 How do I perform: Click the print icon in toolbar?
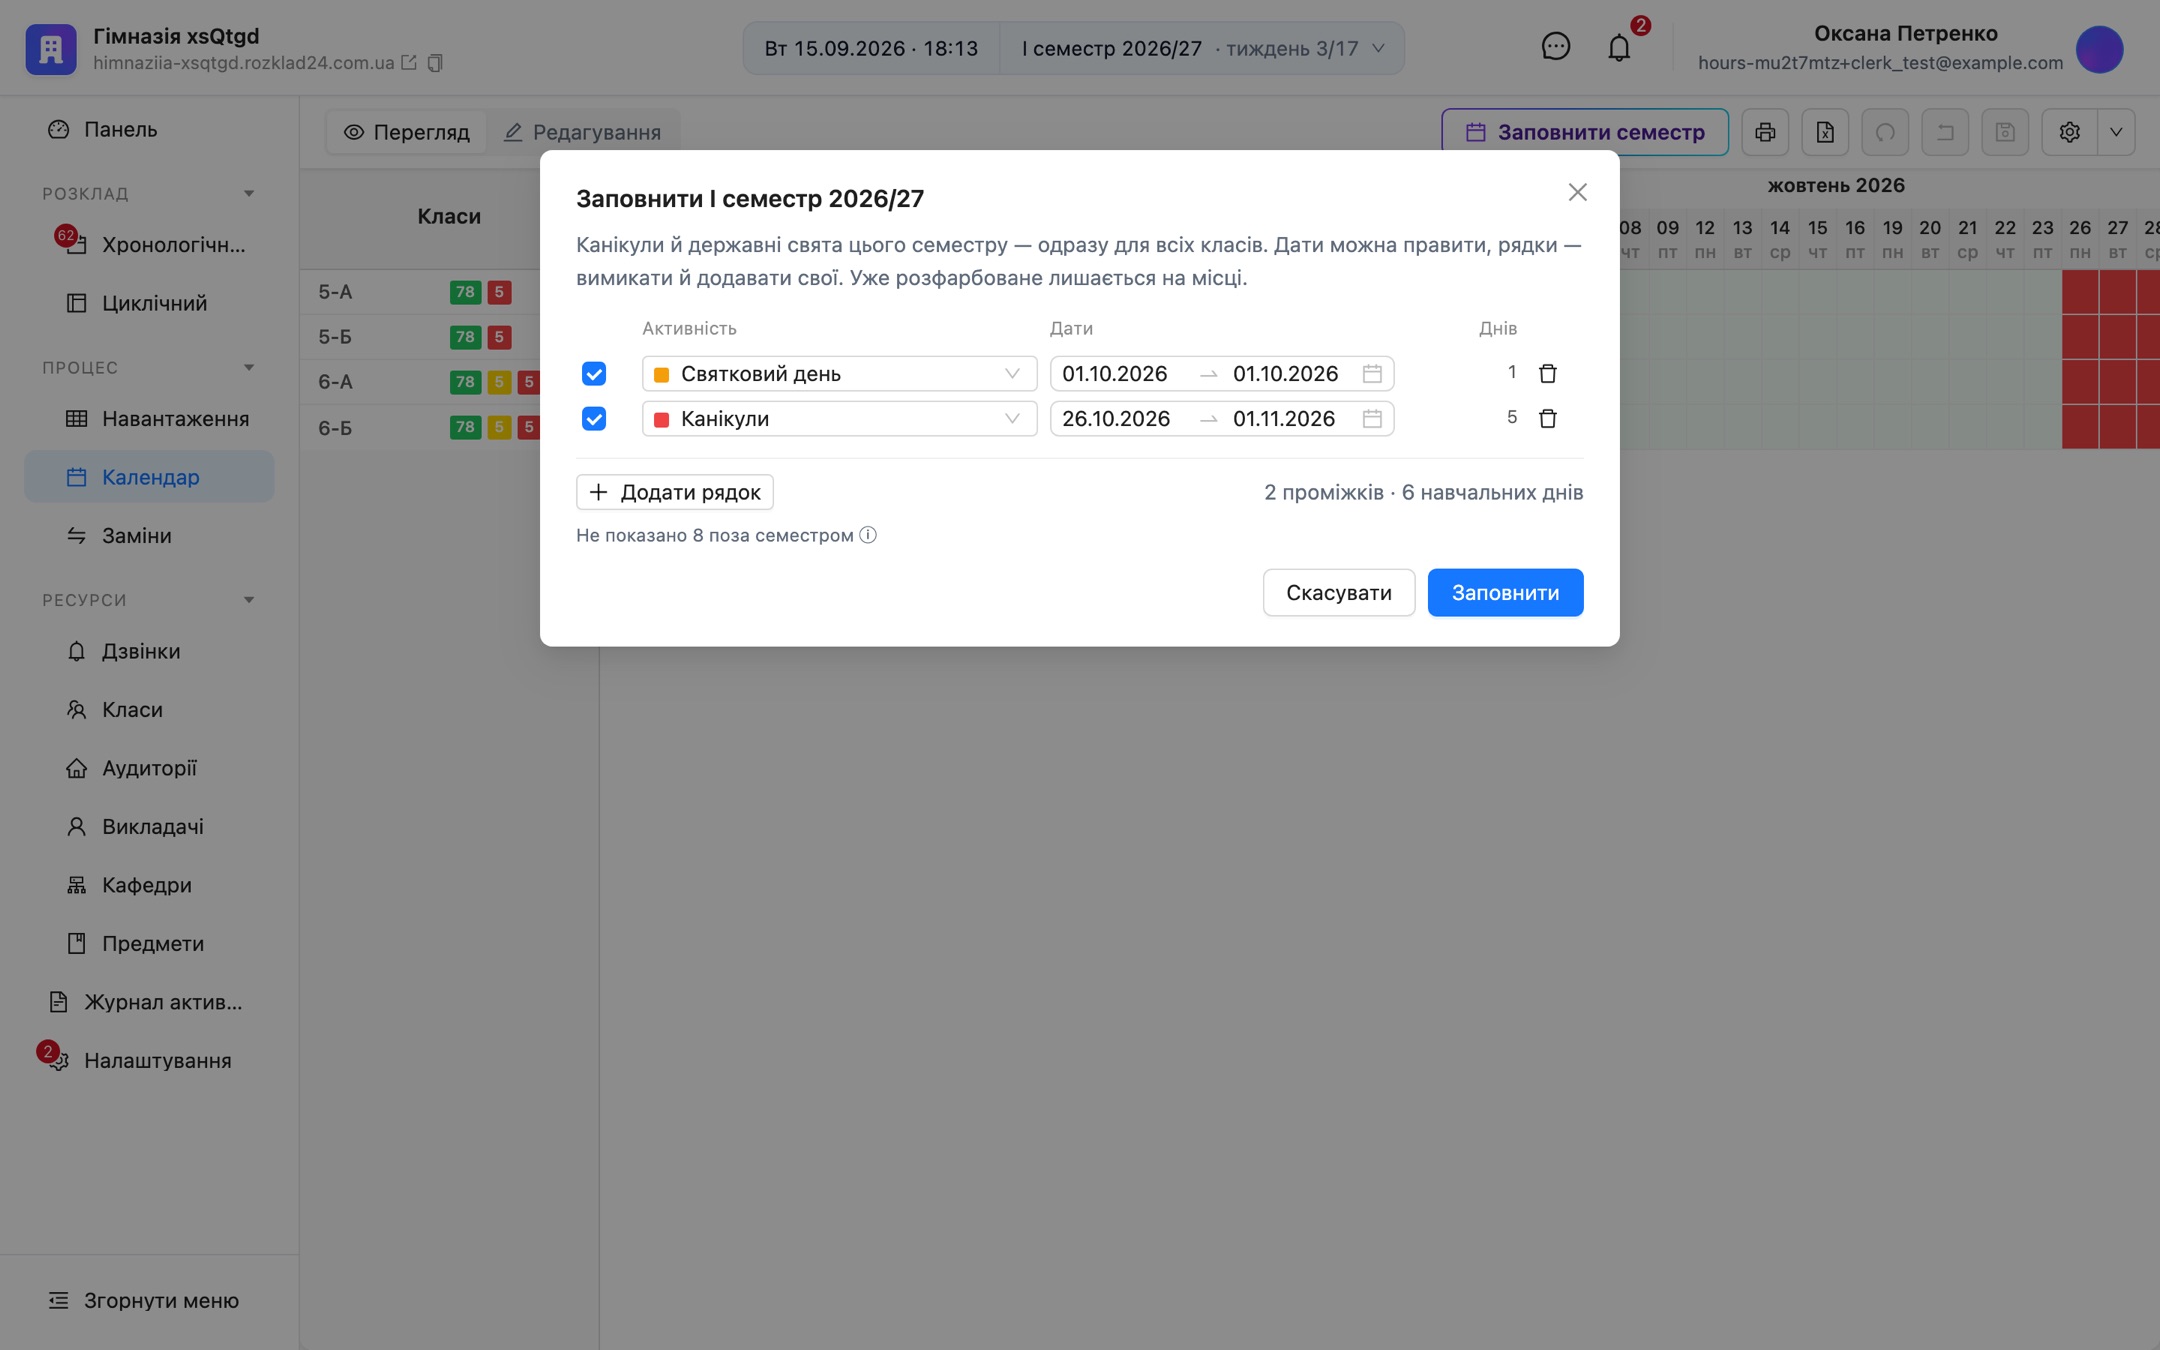pyautogui.click(x=1765, y=132)
